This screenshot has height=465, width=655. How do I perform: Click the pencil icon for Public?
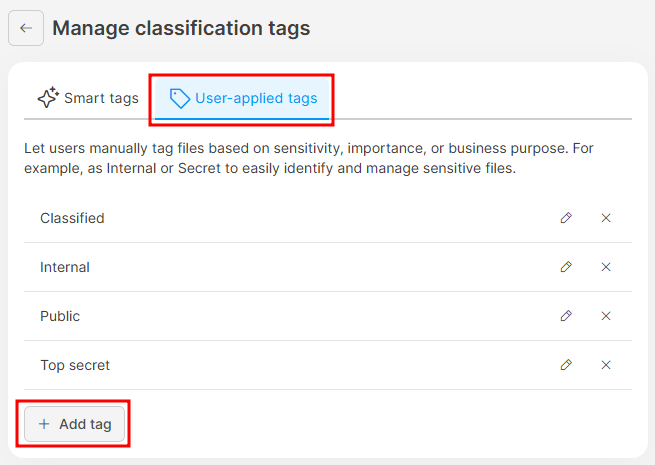[566, 316]
